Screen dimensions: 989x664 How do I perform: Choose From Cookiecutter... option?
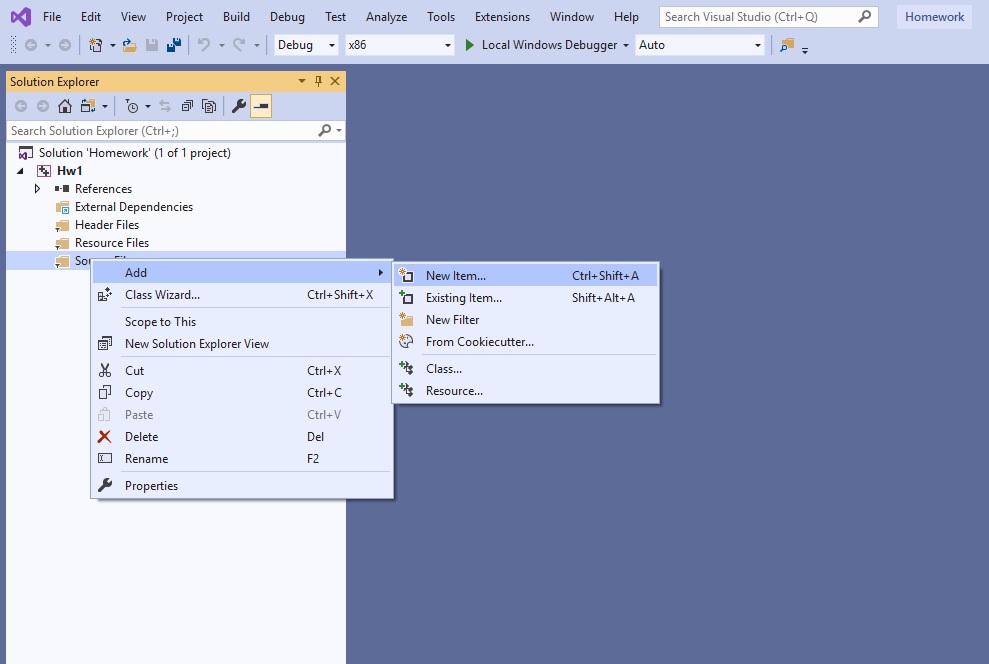(x=525, y=342)
